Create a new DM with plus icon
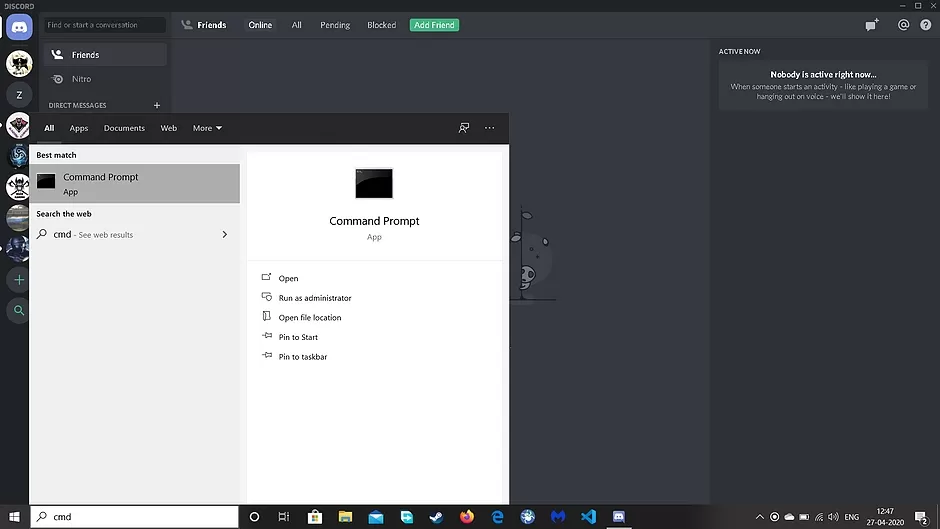 click(157, 106)
